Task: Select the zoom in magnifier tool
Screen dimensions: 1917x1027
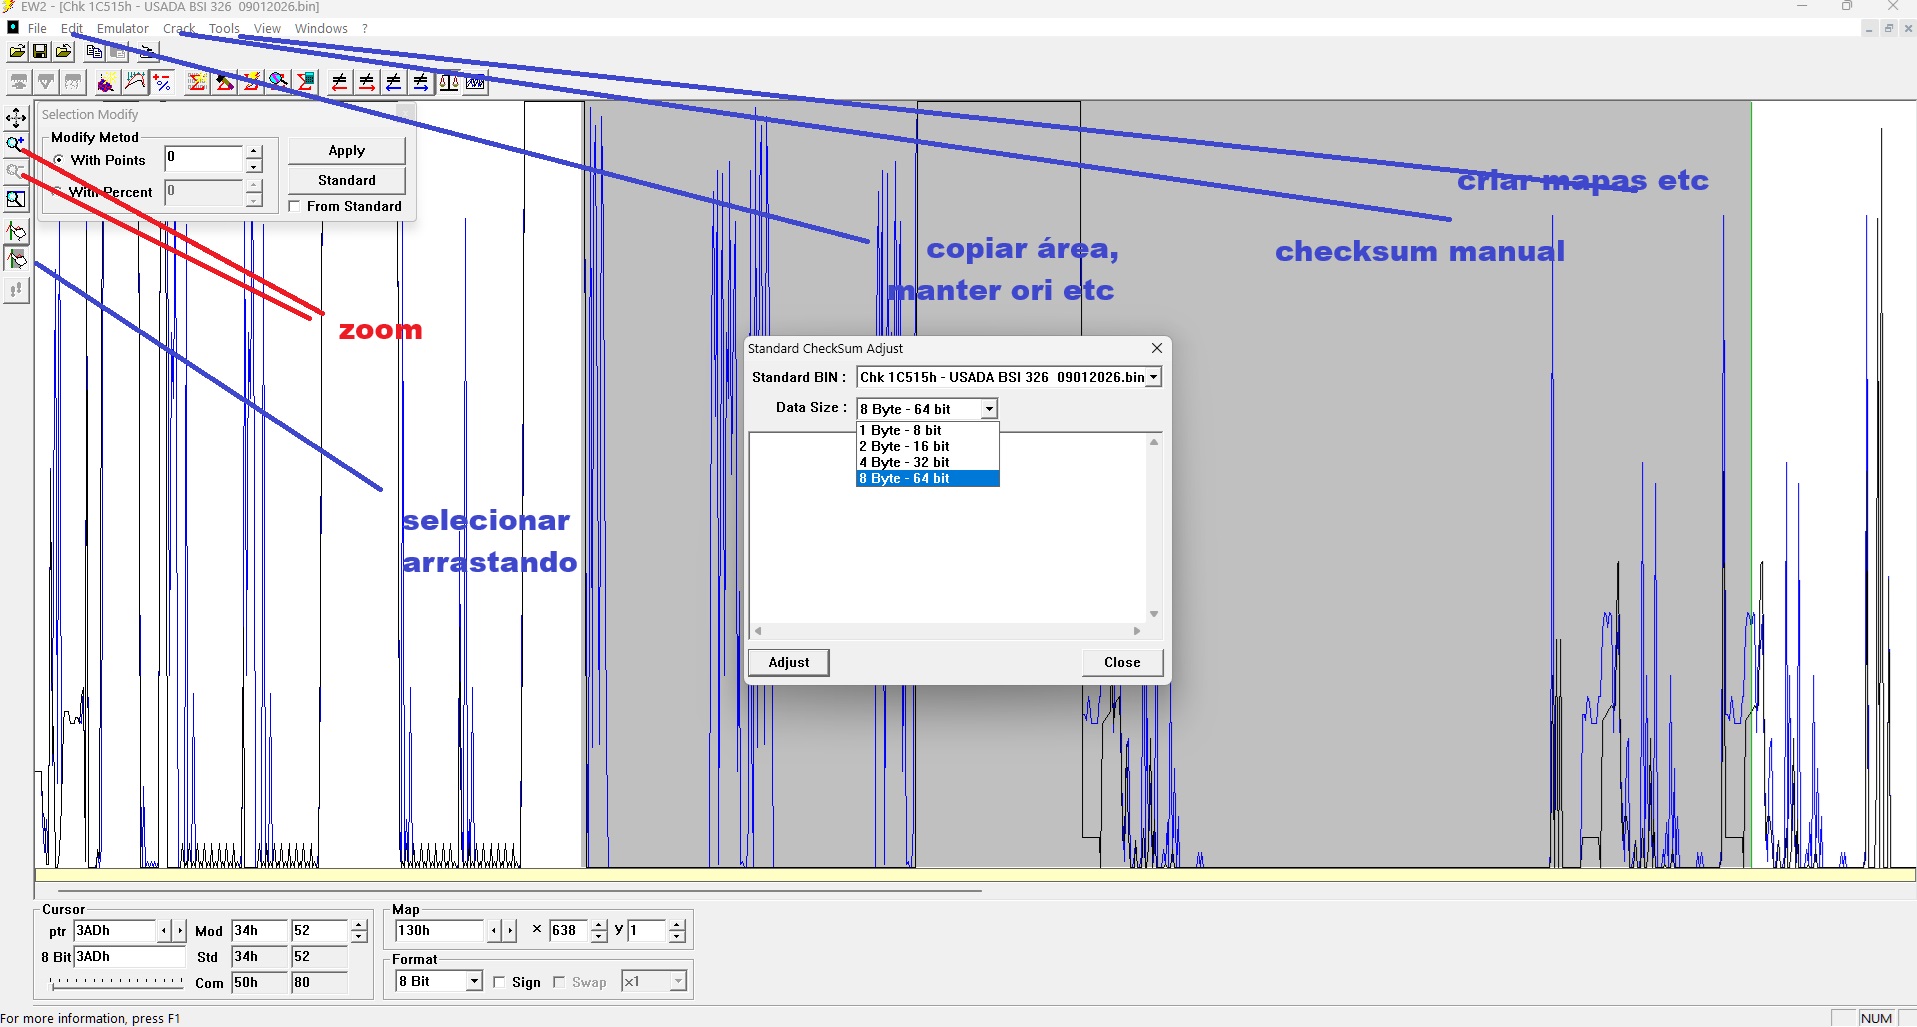Action: (x=15, y=145)
